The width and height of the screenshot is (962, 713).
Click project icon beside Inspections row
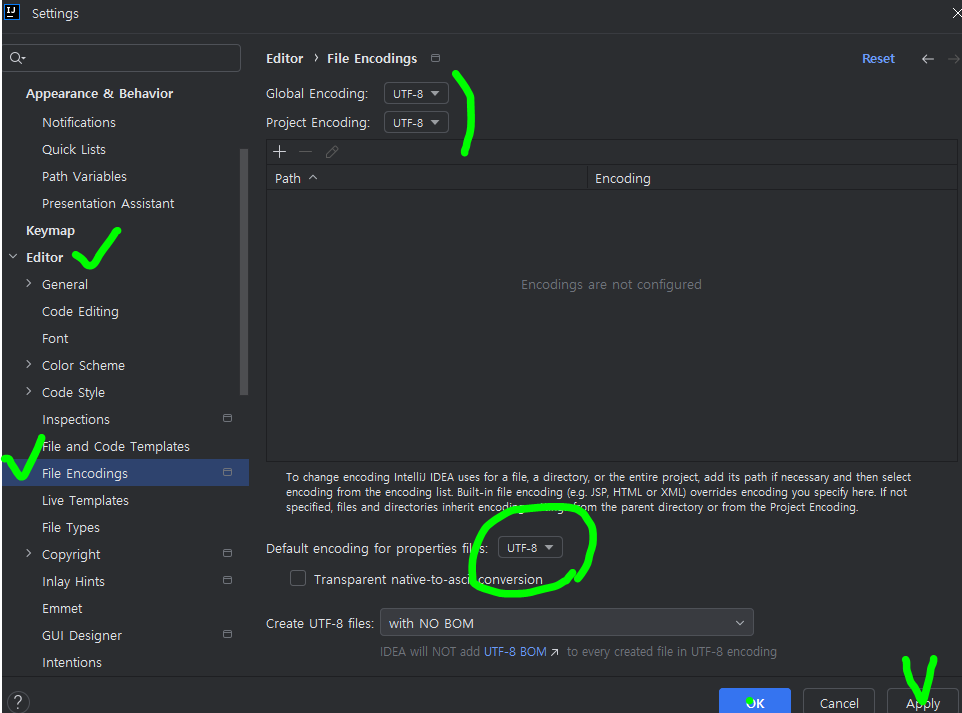227,418
